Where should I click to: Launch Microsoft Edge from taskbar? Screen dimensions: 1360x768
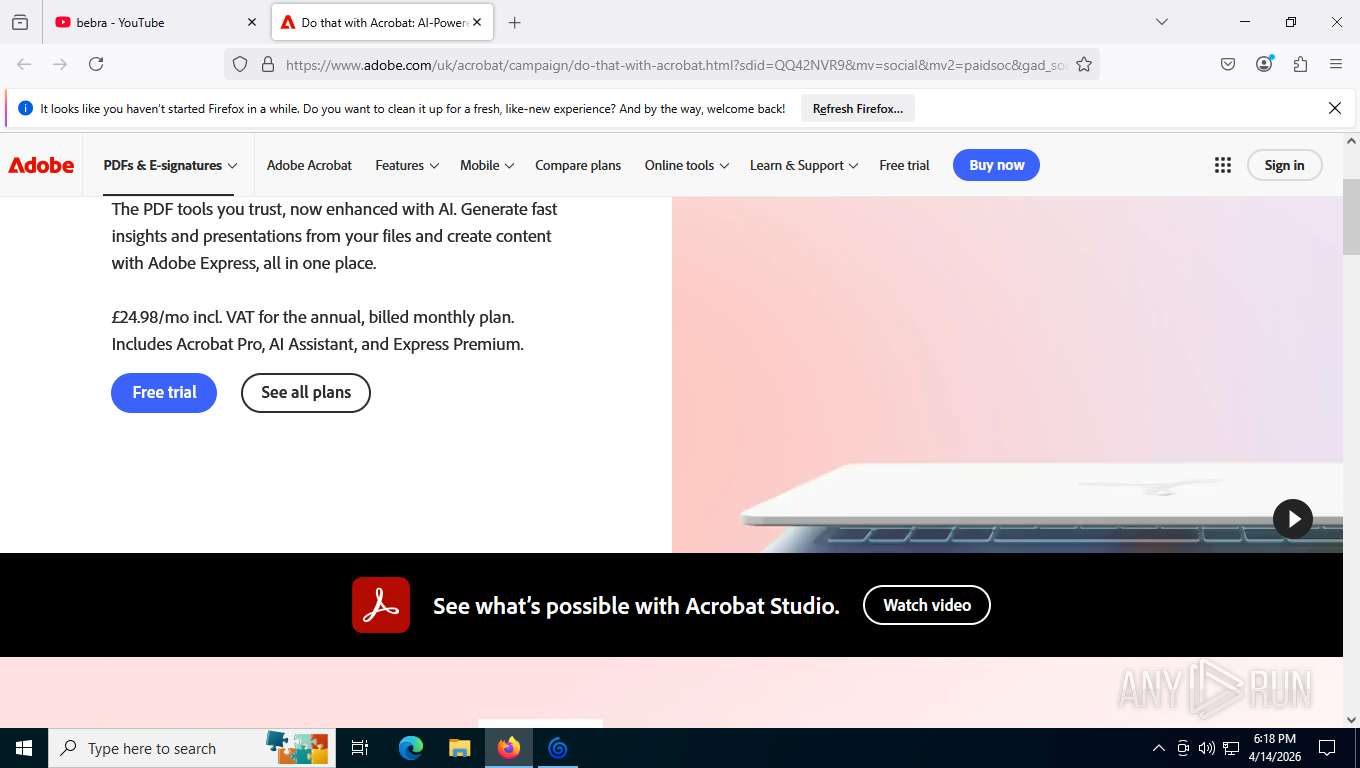[411, 748]
